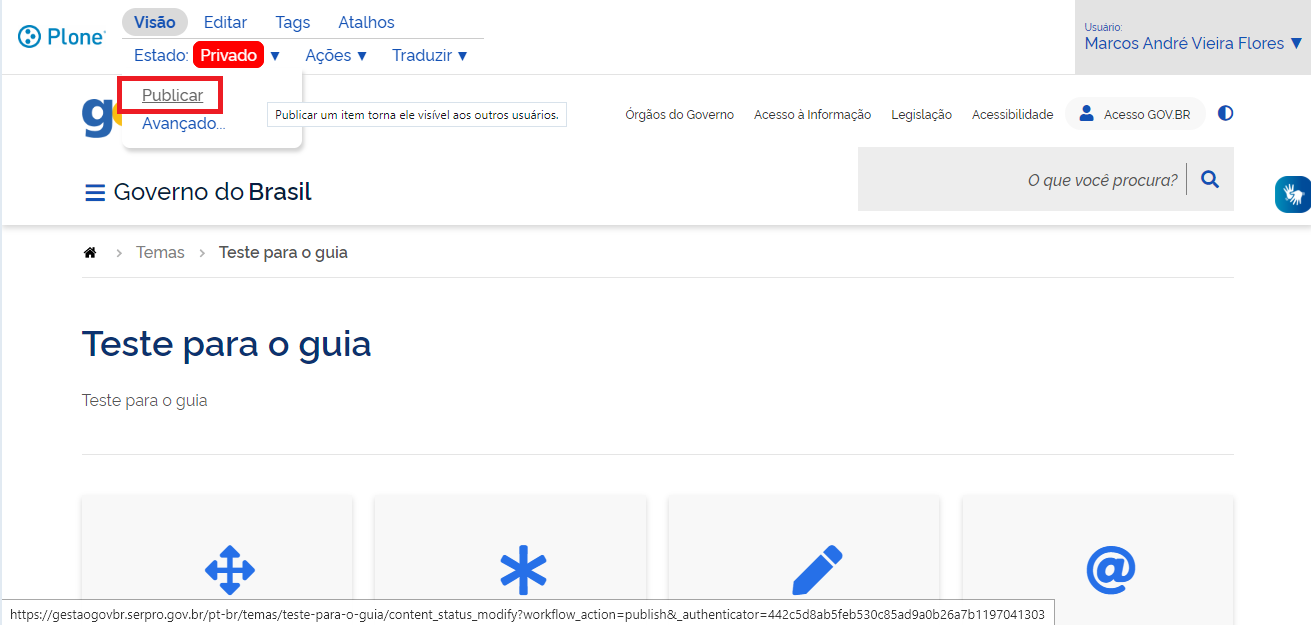This screenshot has height=625, width=1311.
Task: Open the Marcos André Vieira Flores user menu
Action: click(x=1193, y=43)
